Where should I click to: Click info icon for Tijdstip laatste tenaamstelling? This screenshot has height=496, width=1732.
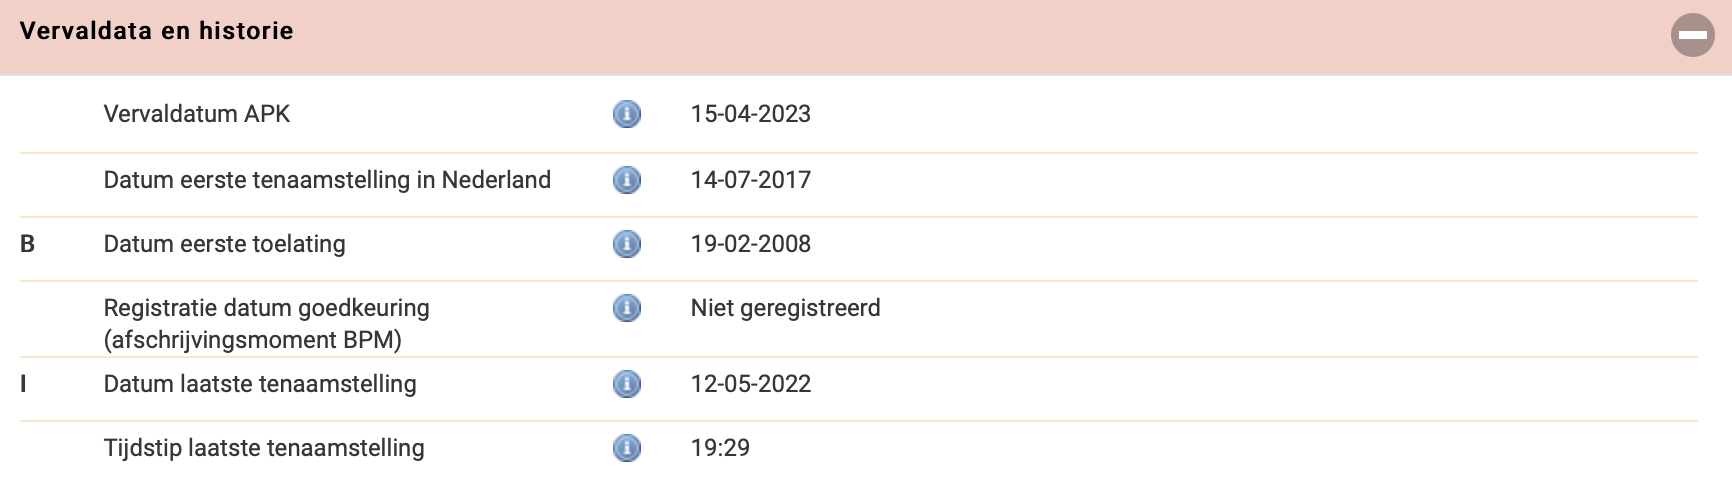626,448
